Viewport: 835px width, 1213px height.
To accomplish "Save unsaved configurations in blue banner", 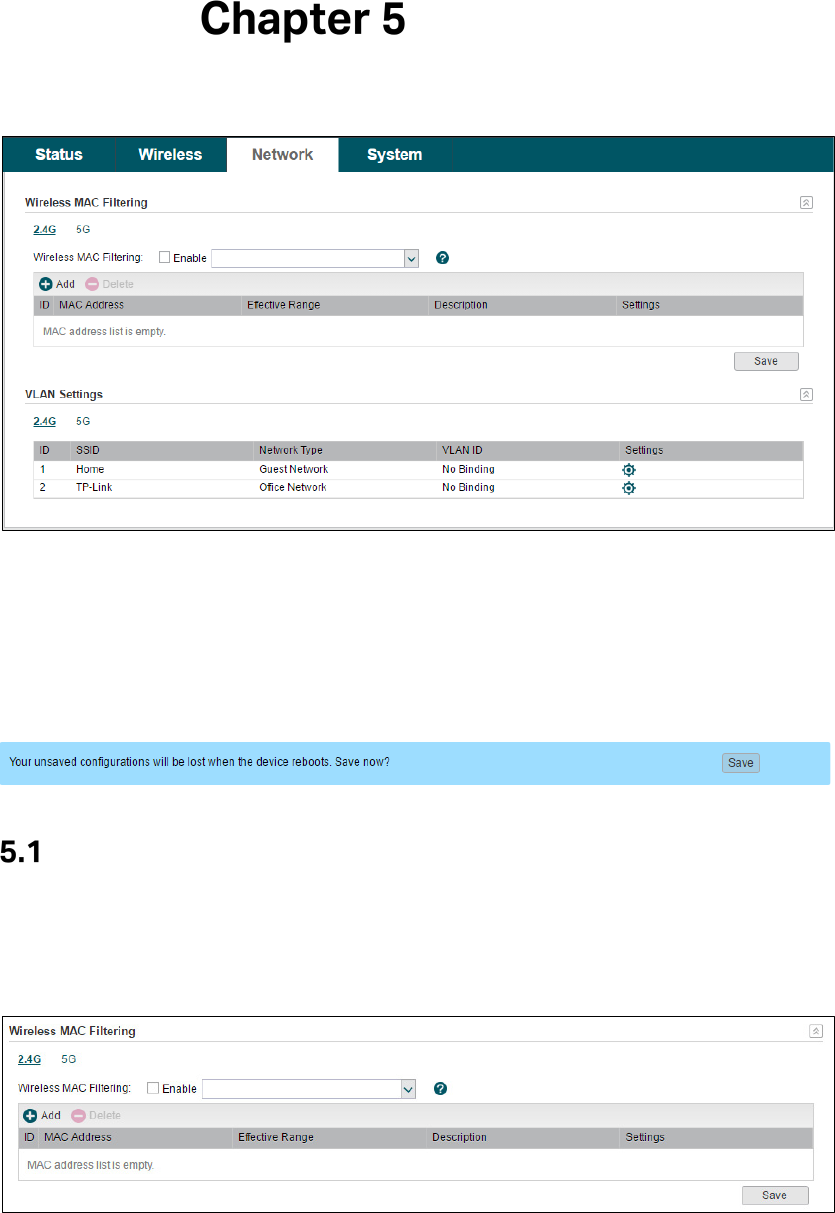I will (x=741, y=763).
